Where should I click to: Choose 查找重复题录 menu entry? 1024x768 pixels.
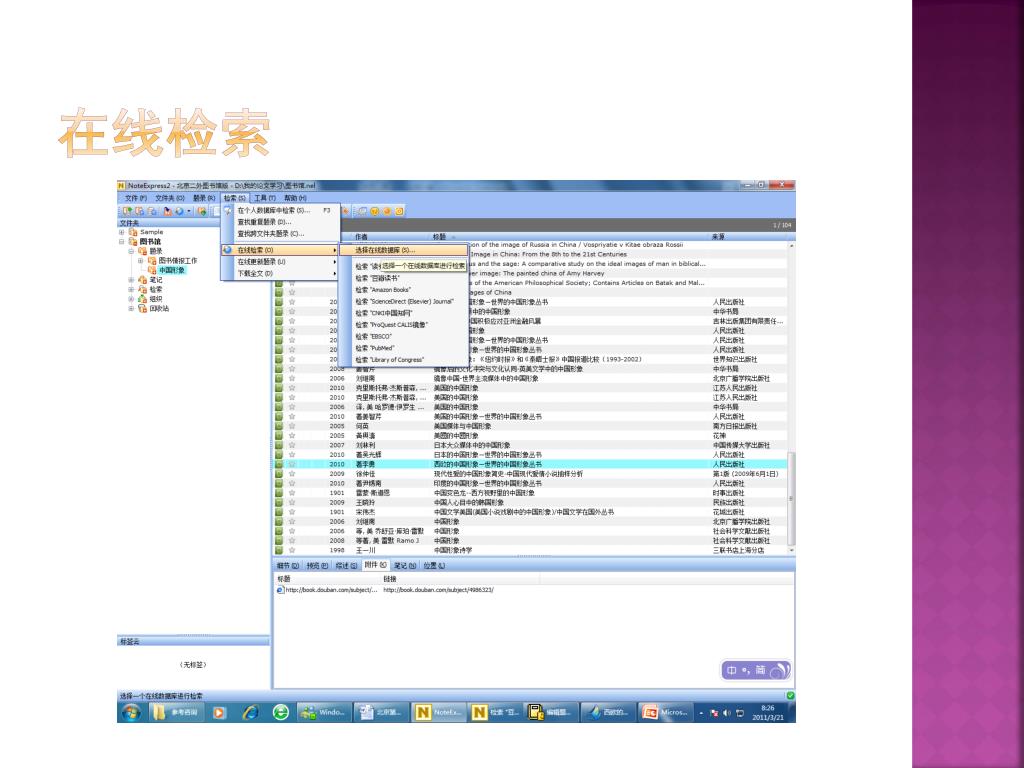(280, 222)
